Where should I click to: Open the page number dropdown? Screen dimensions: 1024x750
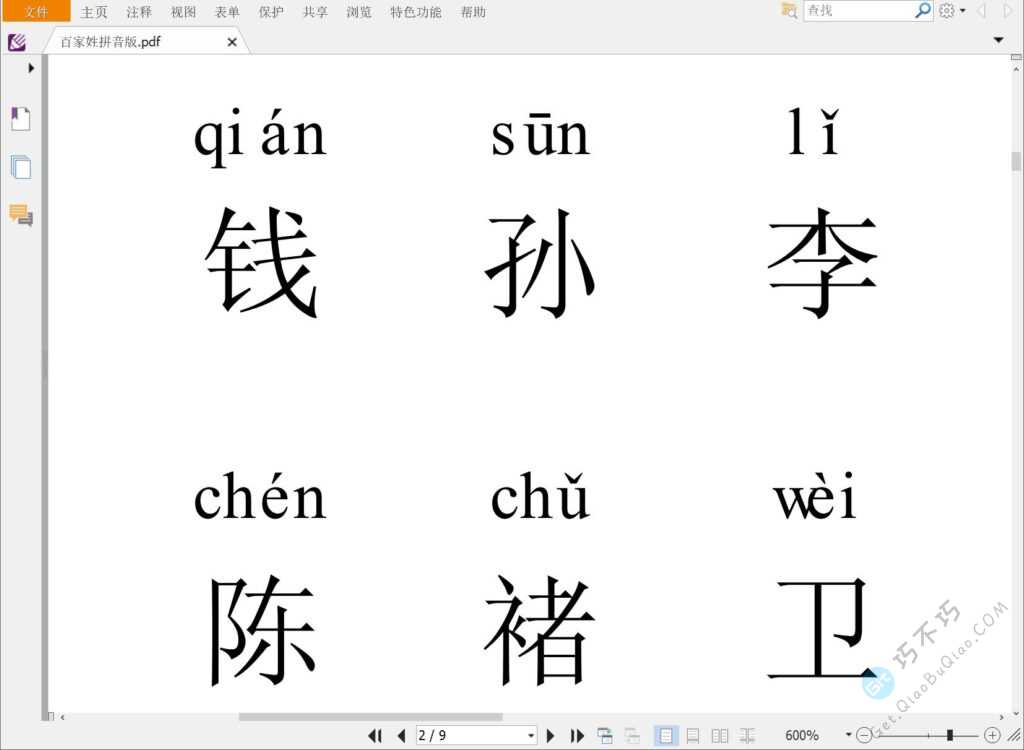tap(531, 736)
